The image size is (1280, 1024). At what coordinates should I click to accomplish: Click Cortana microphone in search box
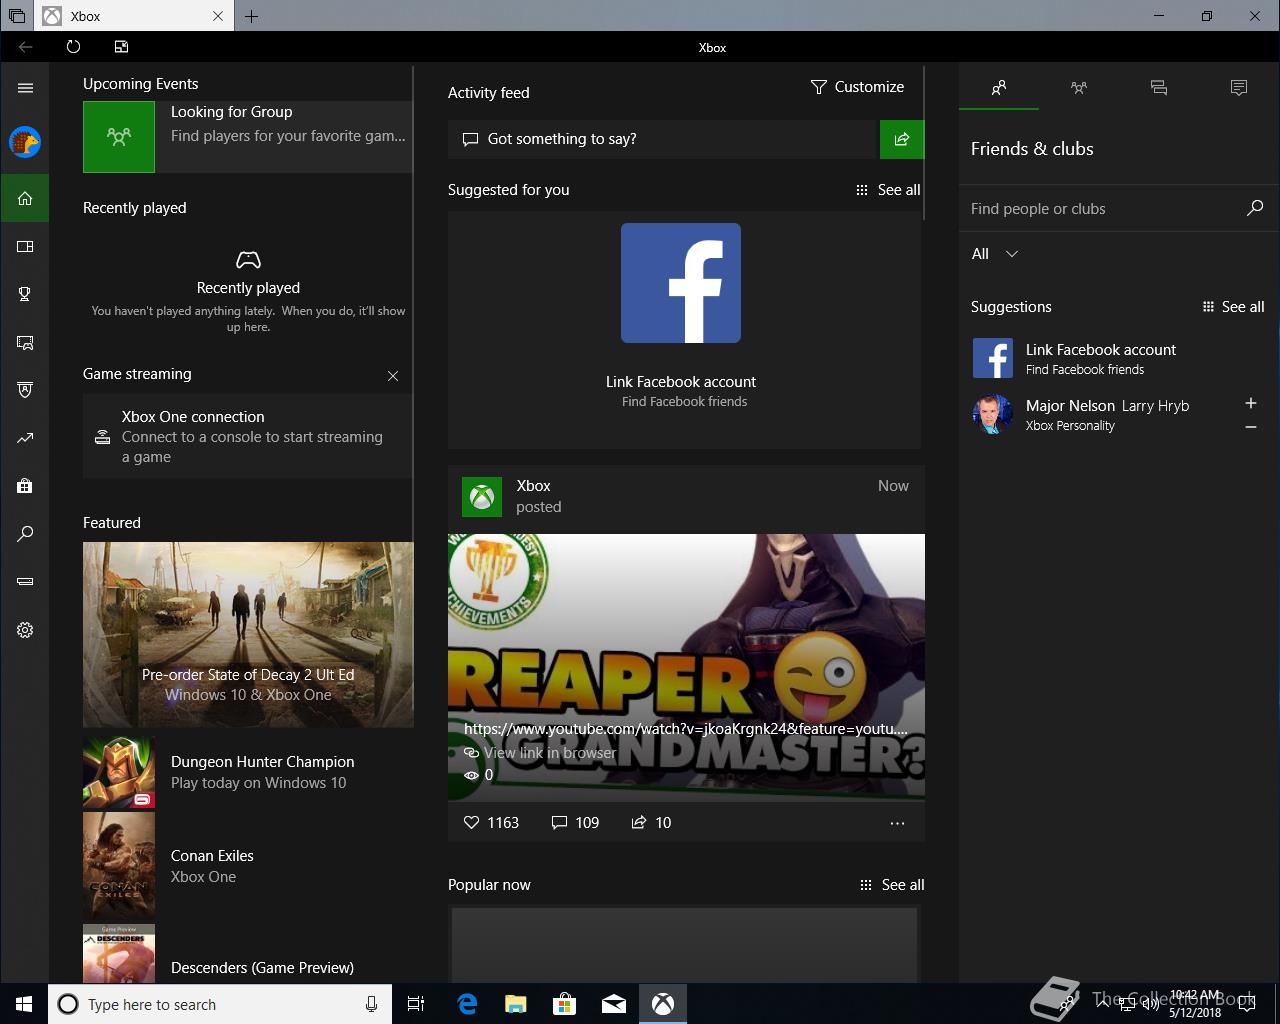pos(372,1004)
